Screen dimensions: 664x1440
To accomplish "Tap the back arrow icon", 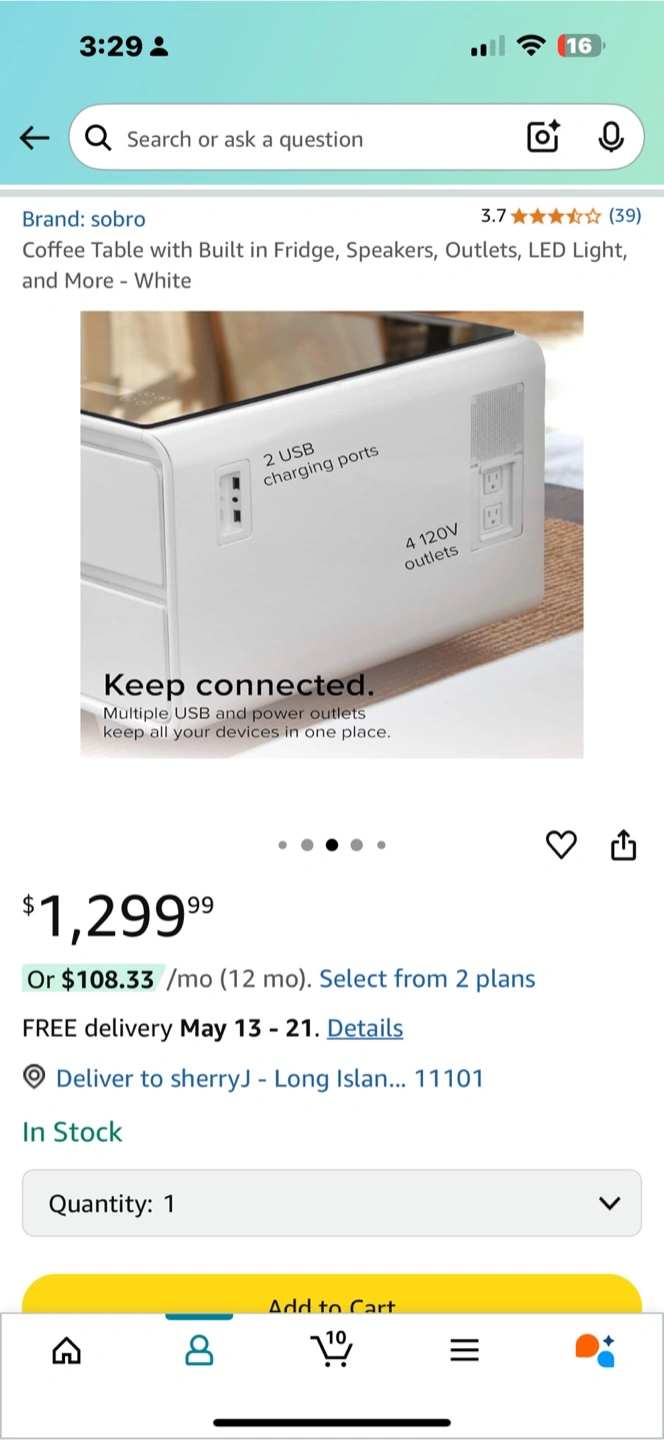I will coord(34,138).
